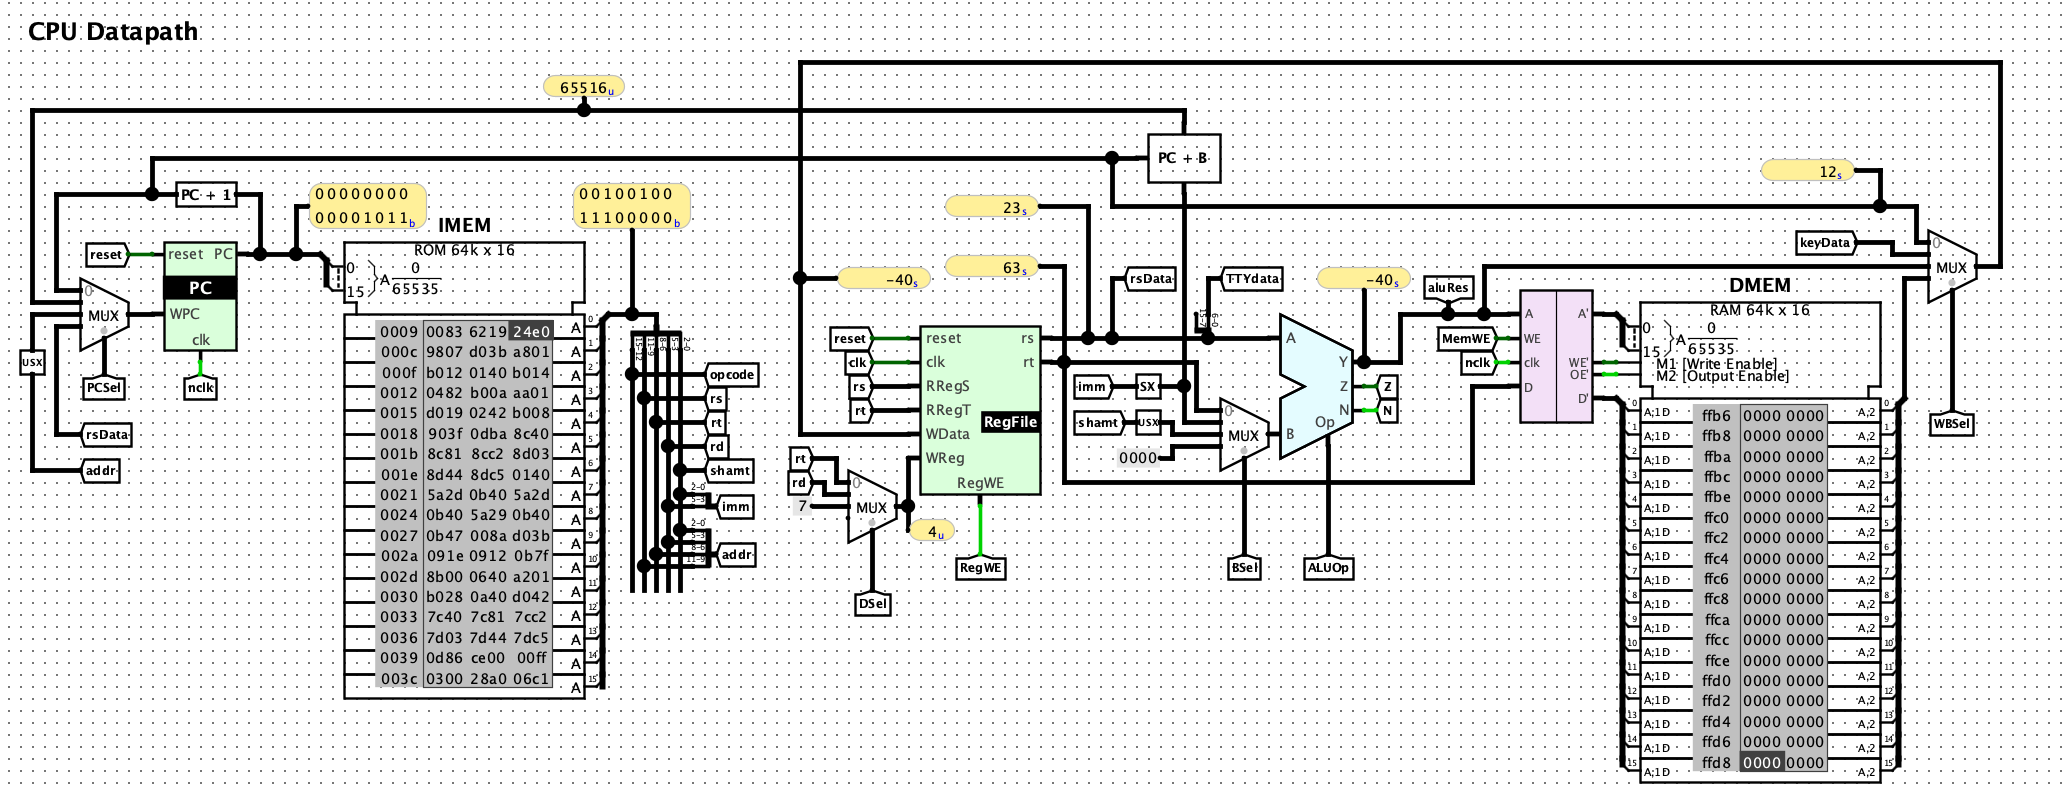Image resolution: width=2064 pixels, height=790 pixels.
Task: Click the DMEM row at address ffb6
Action: [x=1762, y=415]
